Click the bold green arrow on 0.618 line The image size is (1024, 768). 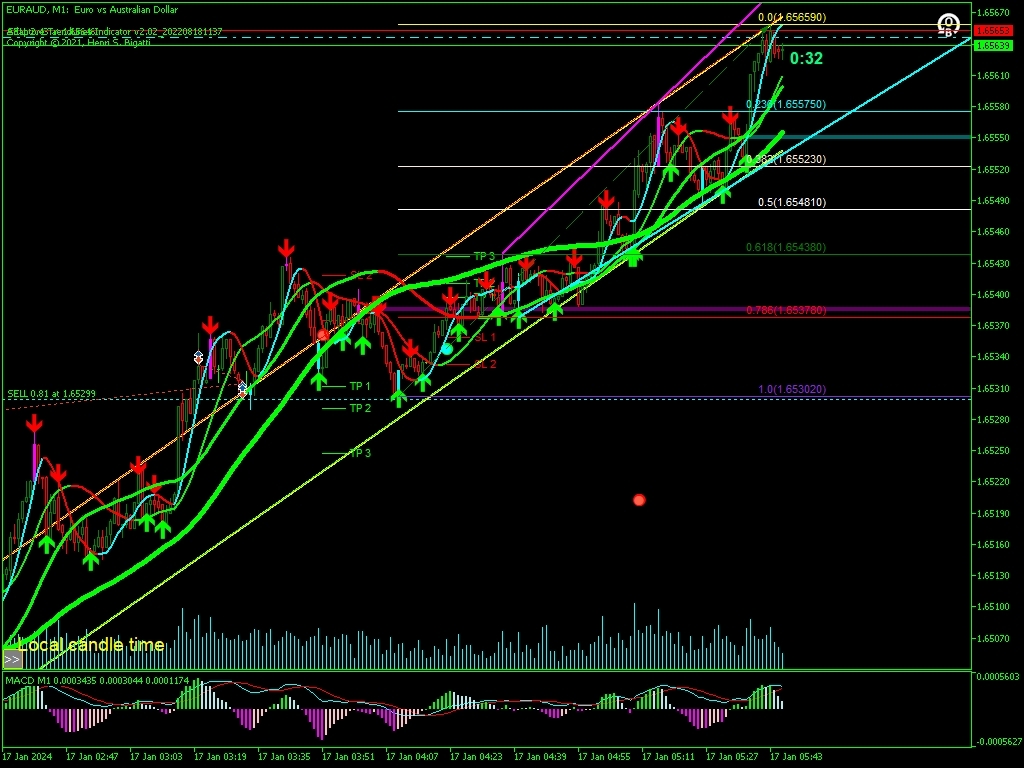(x=632, y=257)
